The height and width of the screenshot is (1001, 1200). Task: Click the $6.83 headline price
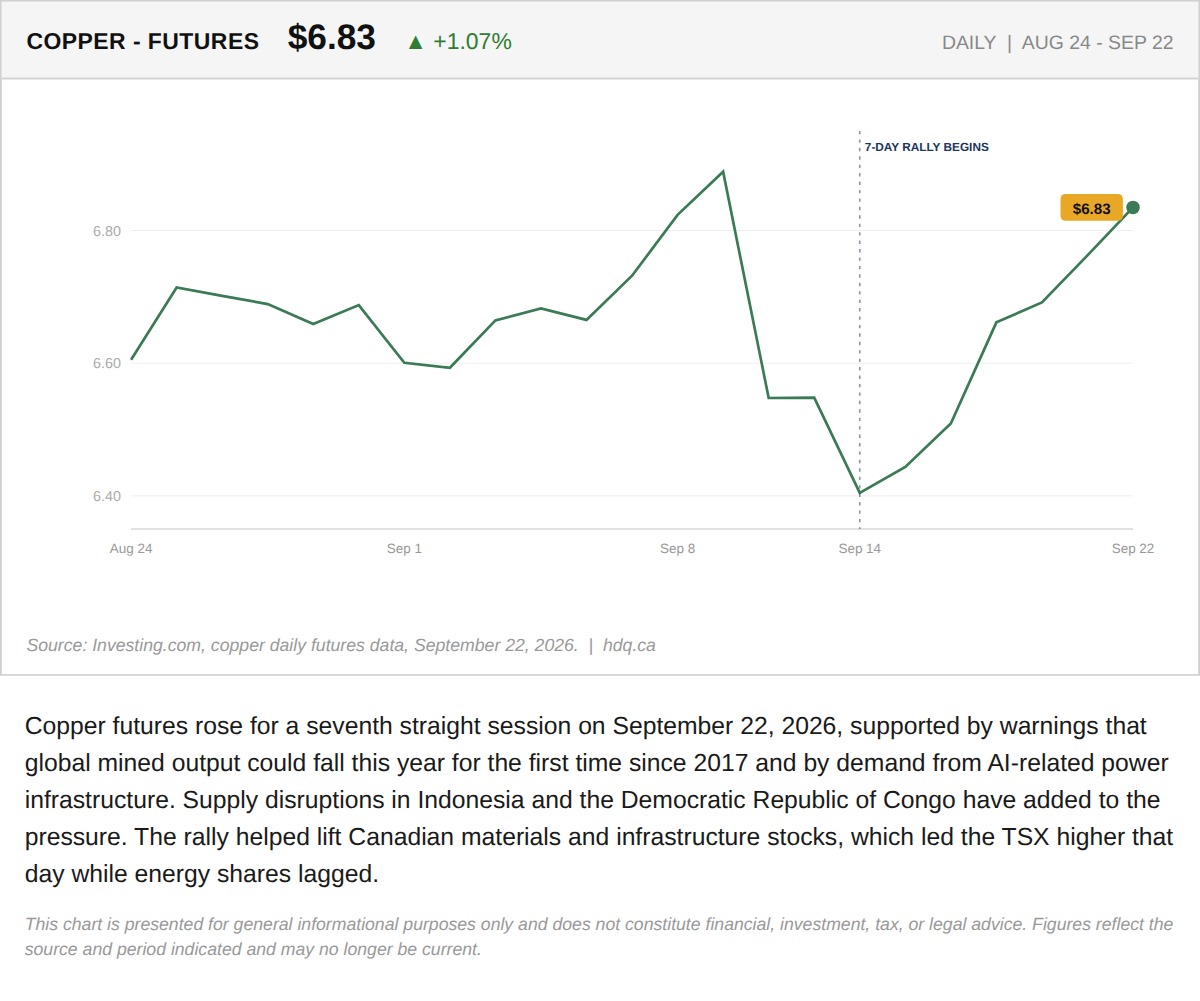[331, 38]
